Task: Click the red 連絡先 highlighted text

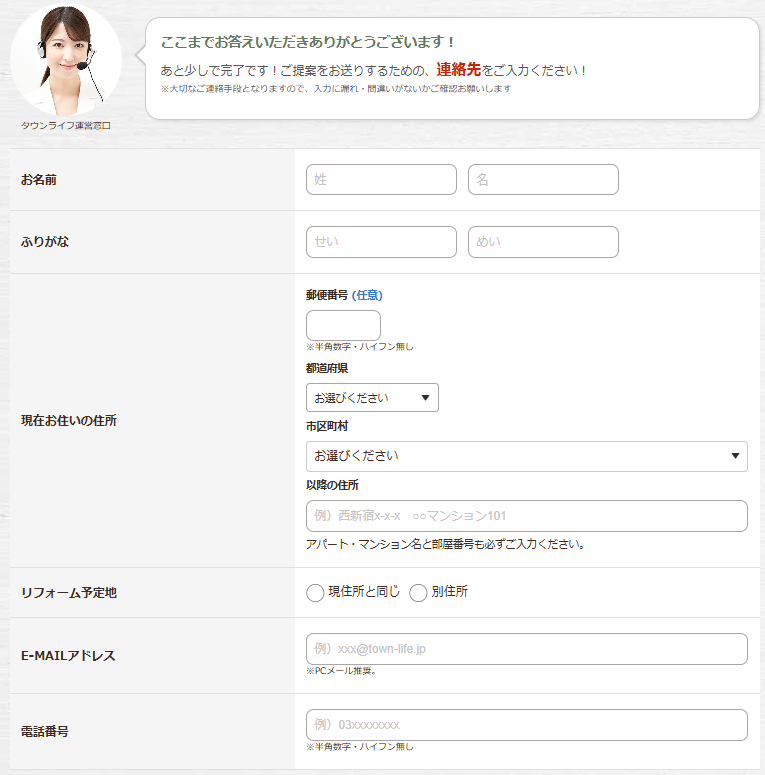Action: (x=458, y=70)
